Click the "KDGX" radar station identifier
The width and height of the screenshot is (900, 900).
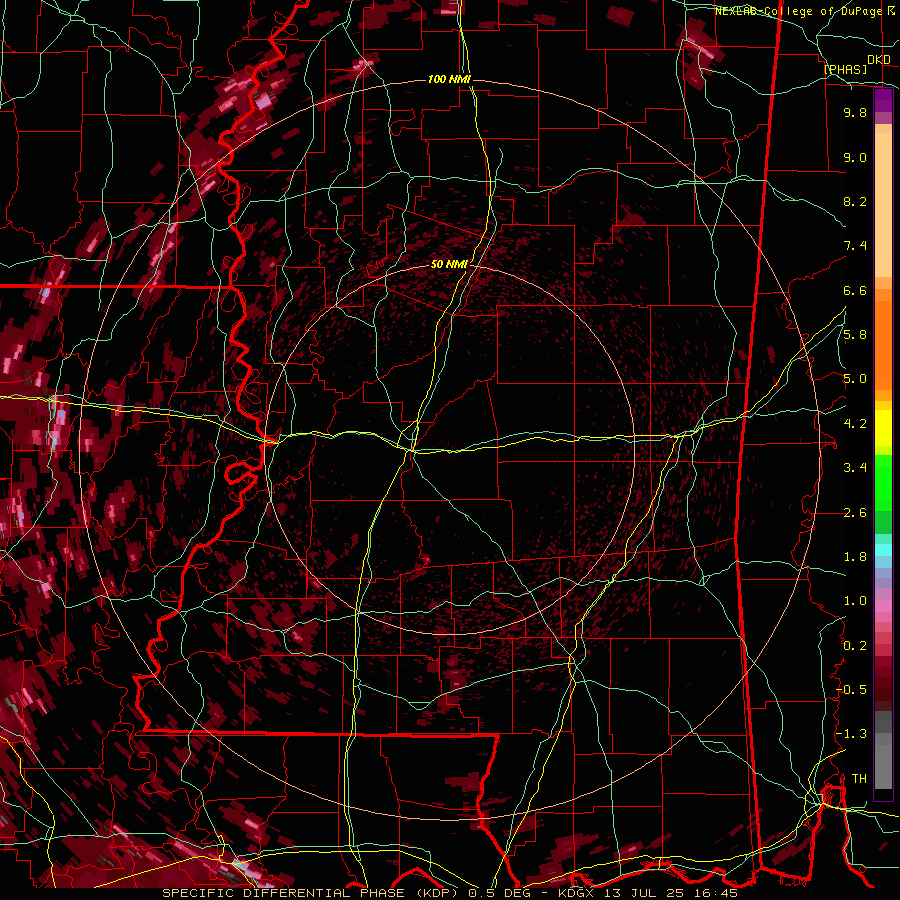[x=576, y=893]
